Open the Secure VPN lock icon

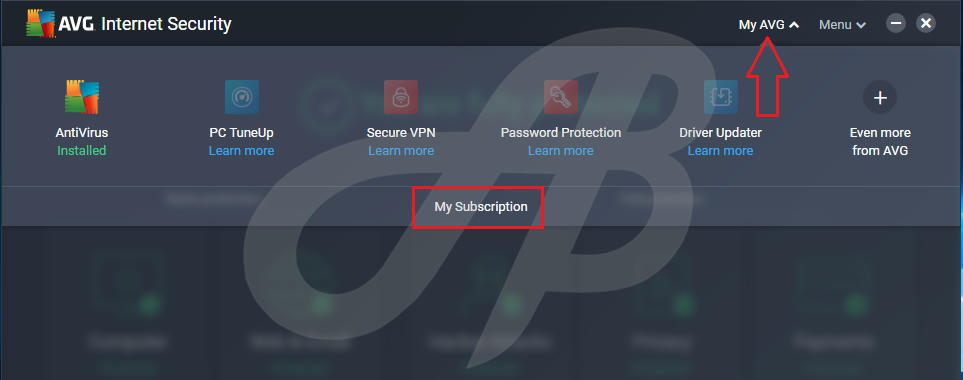(x=401, y=97)
